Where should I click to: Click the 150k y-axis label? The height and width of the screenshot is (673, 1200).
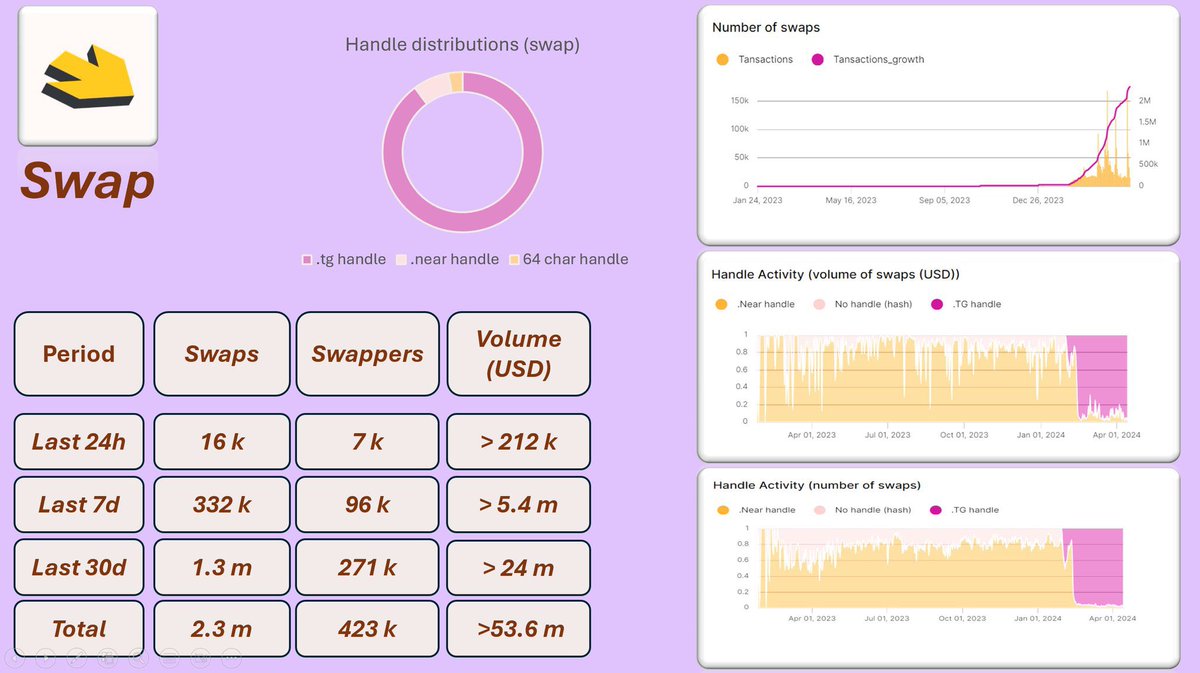click(x=740, y=101)
